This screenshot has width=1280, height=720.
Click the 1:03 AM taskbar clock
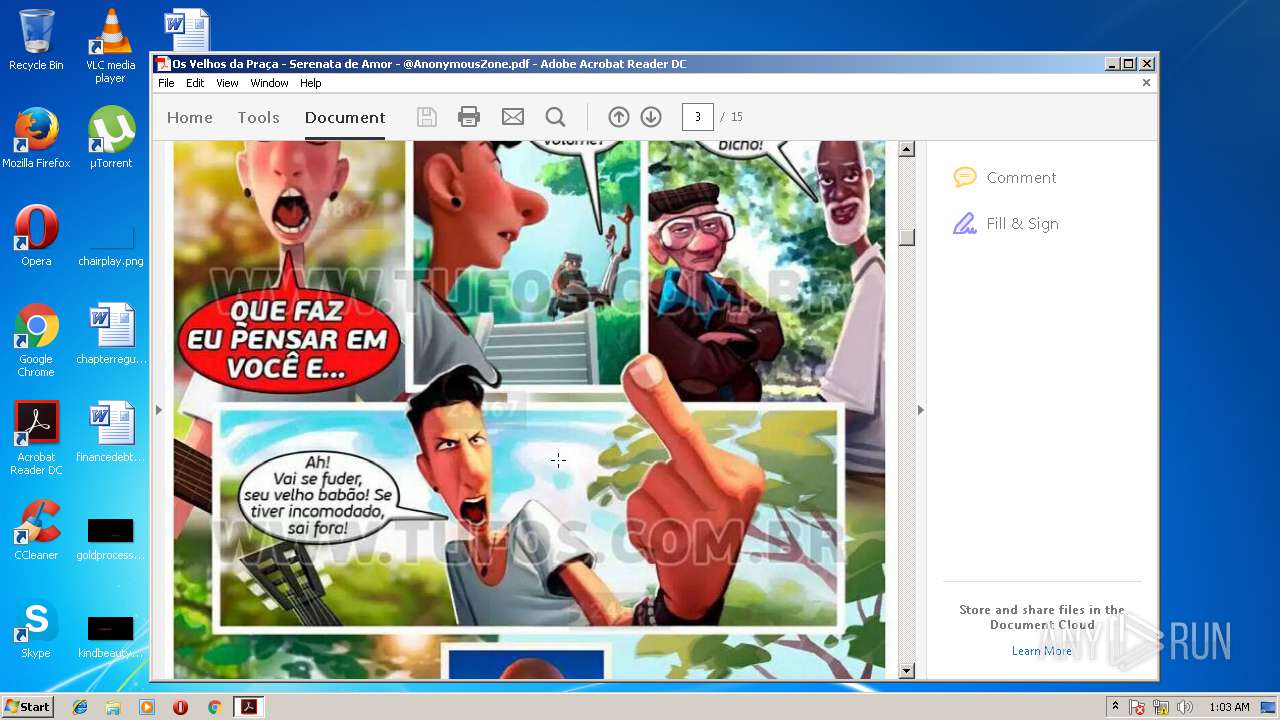(x=1229, y=707)
